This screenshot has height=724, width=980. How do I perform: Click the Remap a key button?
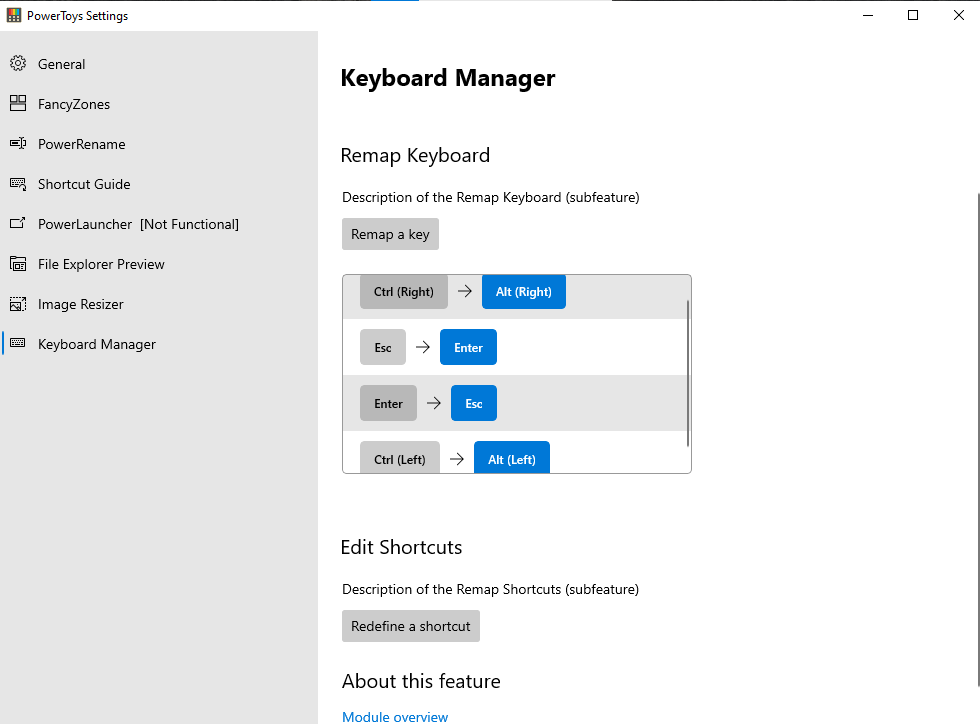click(390, 233)
